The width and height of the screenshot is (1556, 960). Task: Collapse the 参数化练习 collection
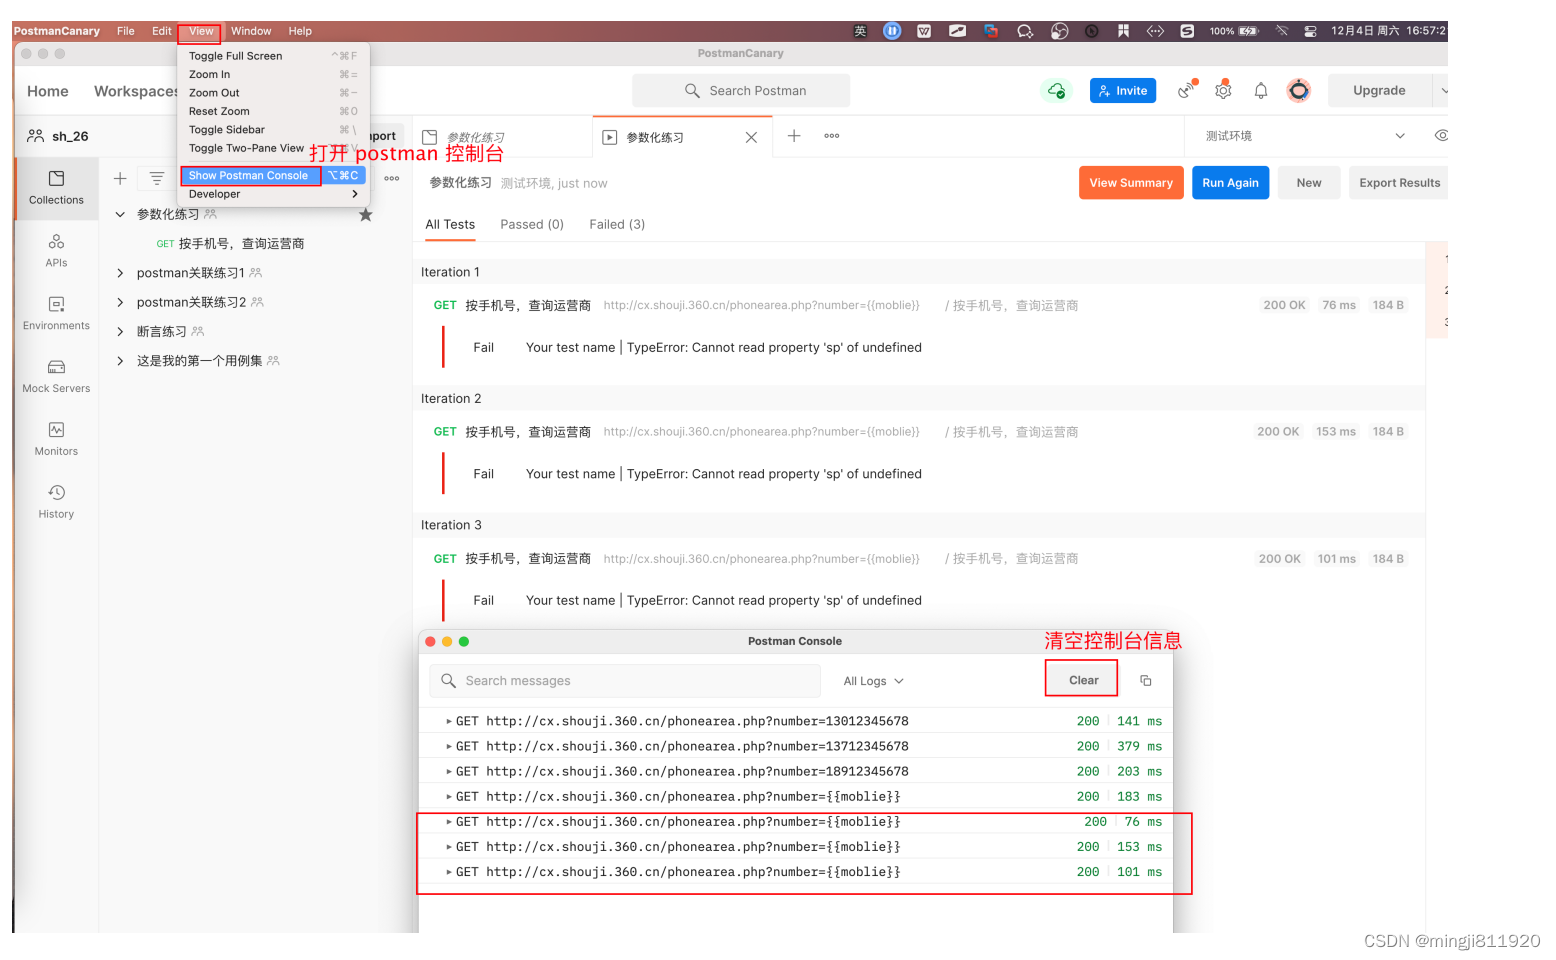(120, 215)
